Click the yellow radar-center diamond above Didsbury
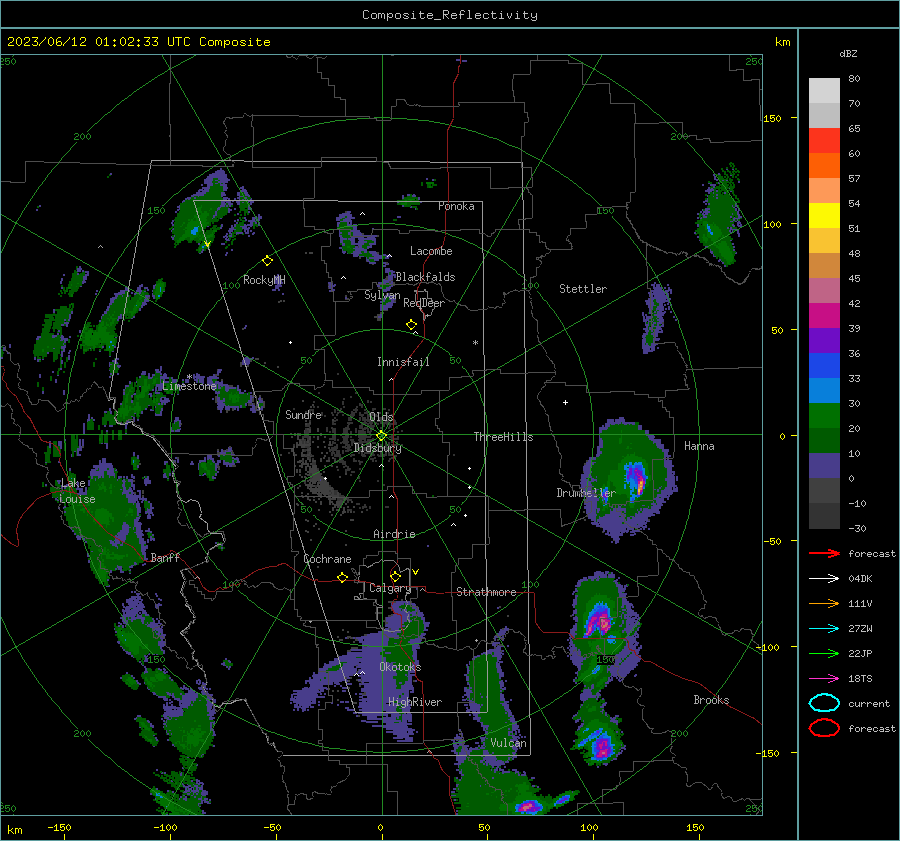Viewport: 900px width, 841px height. (381, 436)
